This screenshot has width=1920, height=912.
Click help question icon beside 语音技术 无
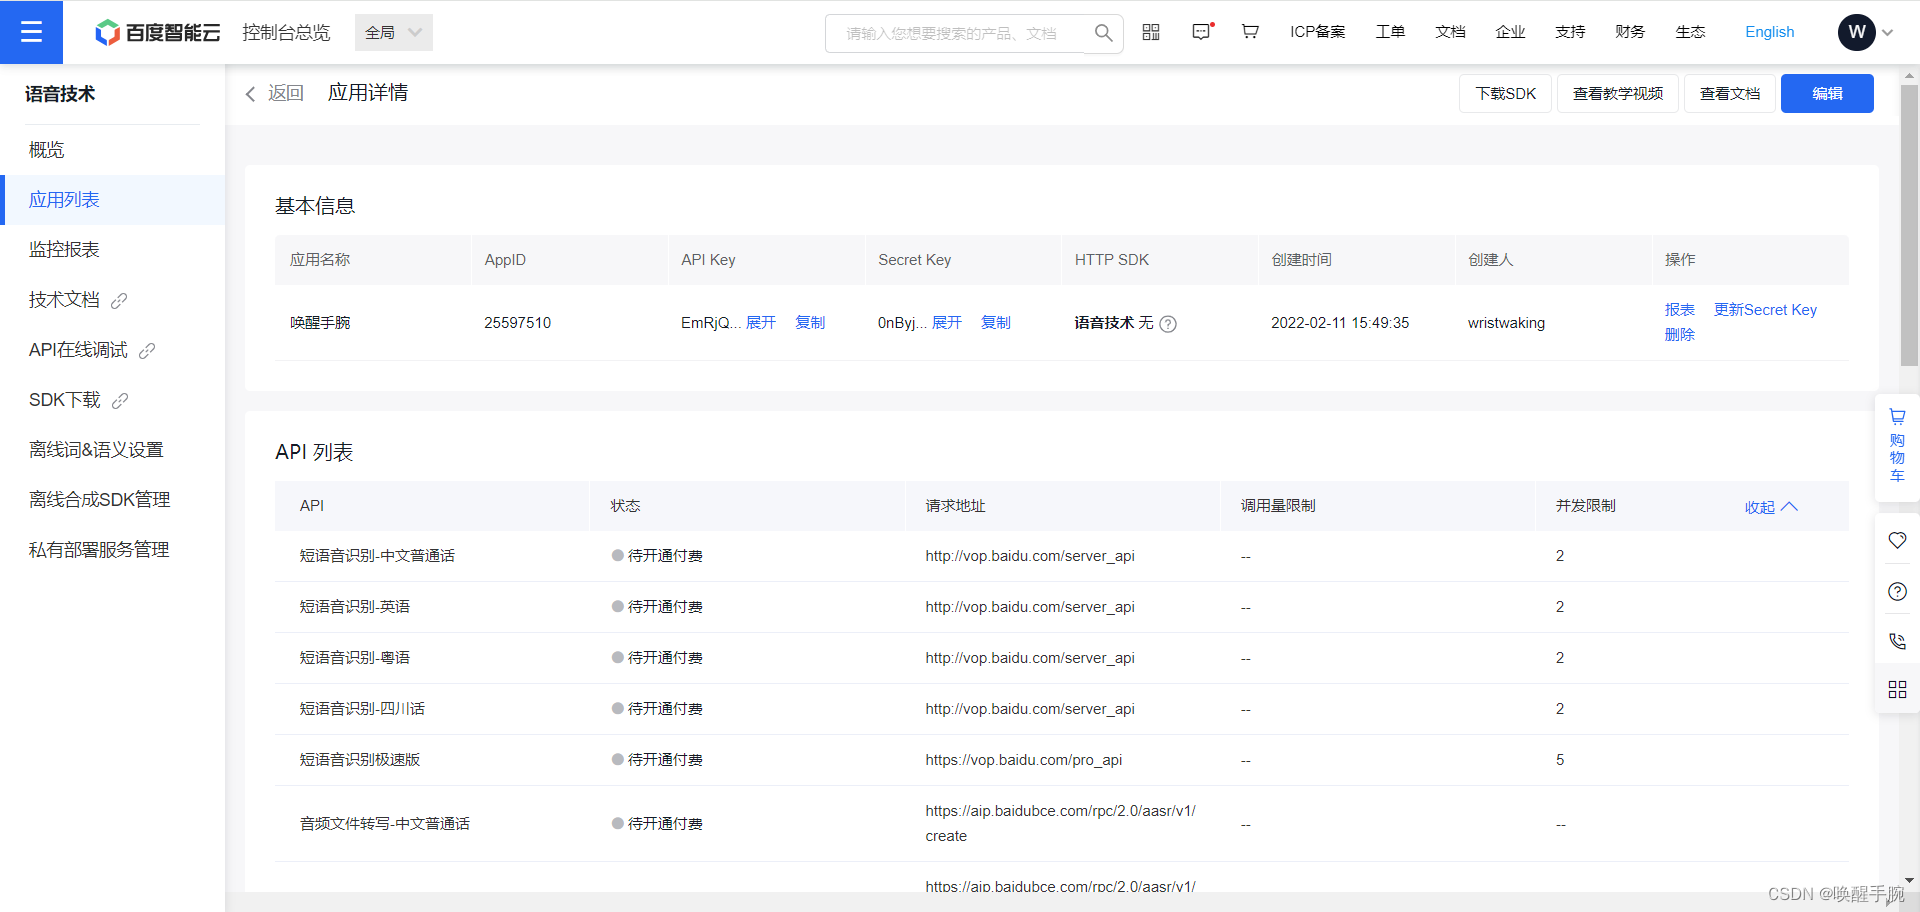(1168, 324)
